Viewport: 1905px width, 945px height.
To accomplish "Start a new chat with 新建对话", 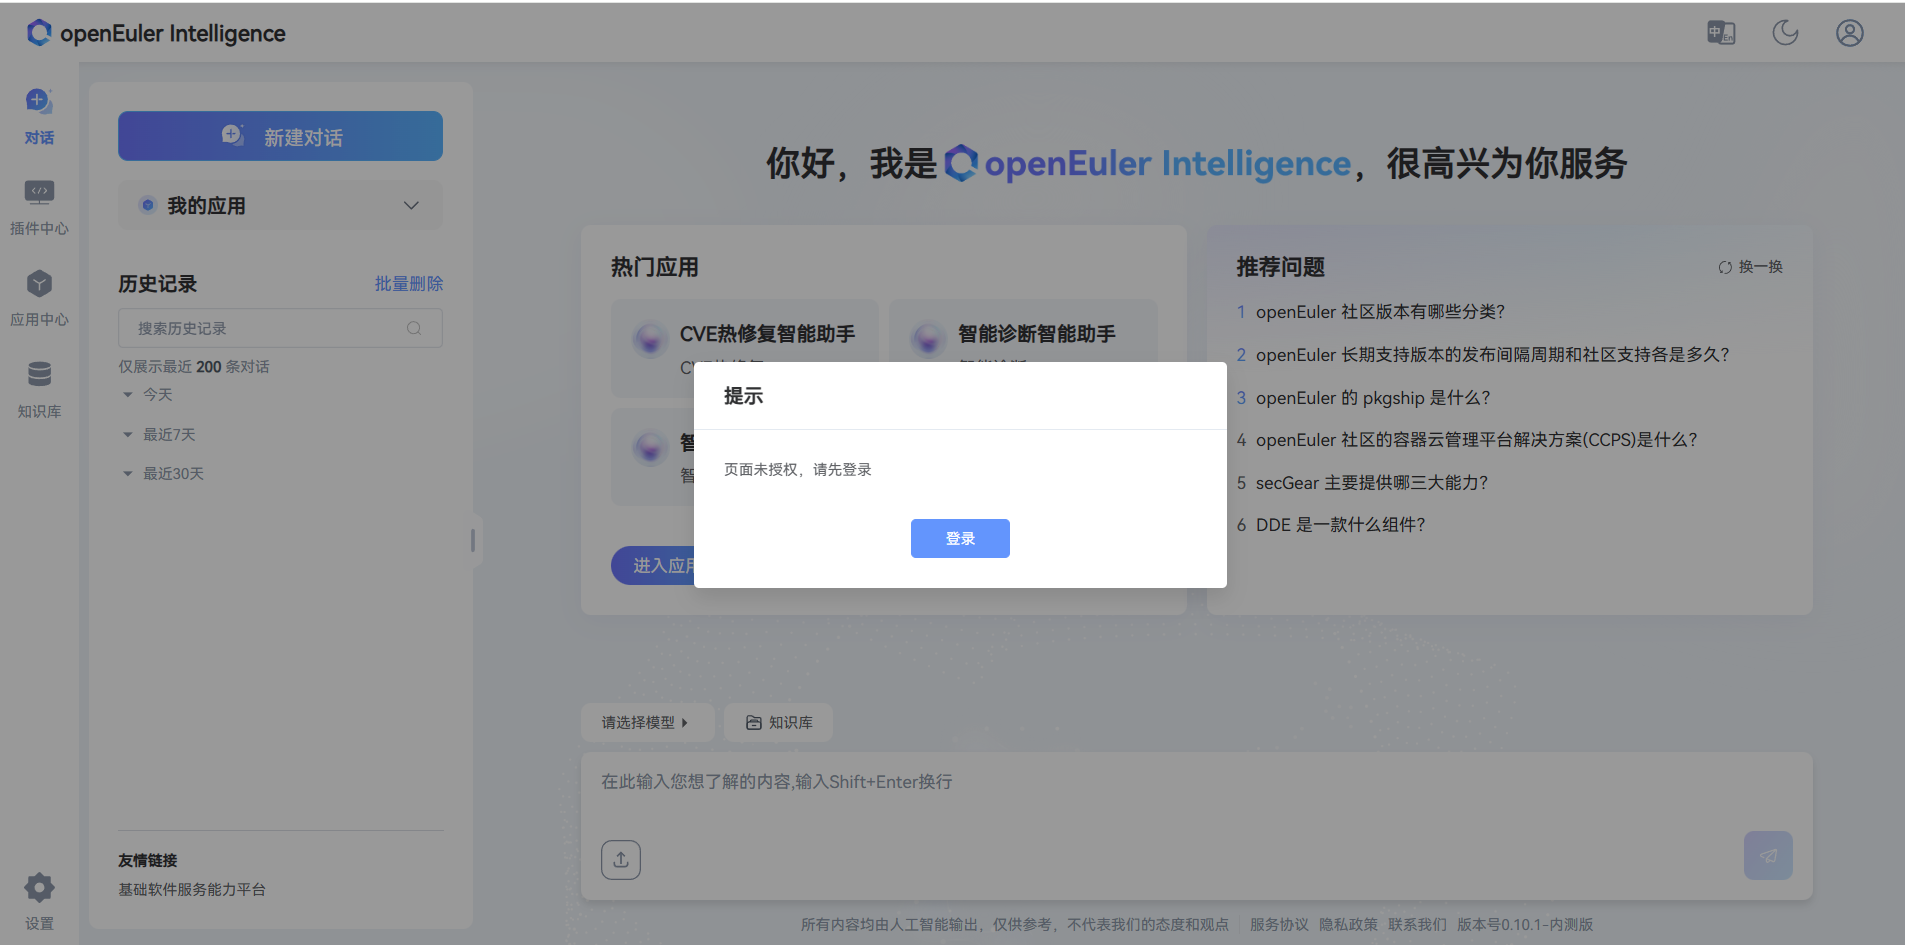I will click(280, 136).
